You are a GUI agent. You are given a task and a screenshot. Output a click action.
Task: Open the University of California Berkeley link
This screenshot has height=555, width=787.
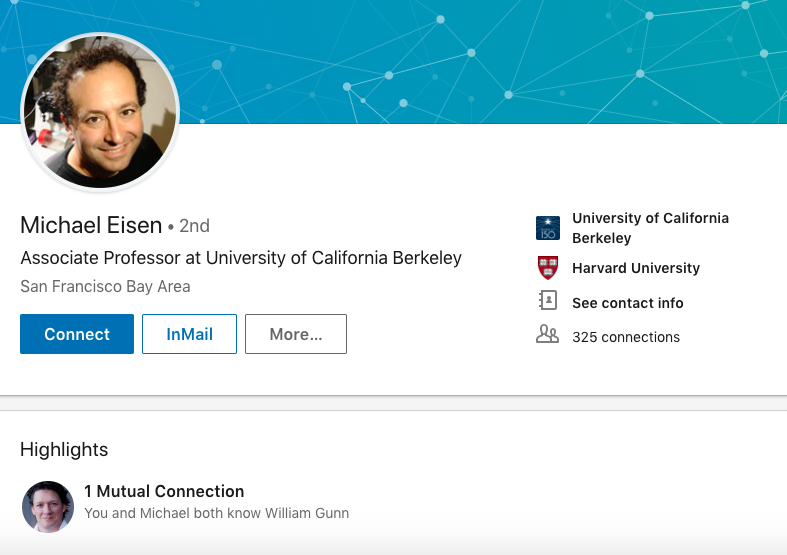[650, 228]
